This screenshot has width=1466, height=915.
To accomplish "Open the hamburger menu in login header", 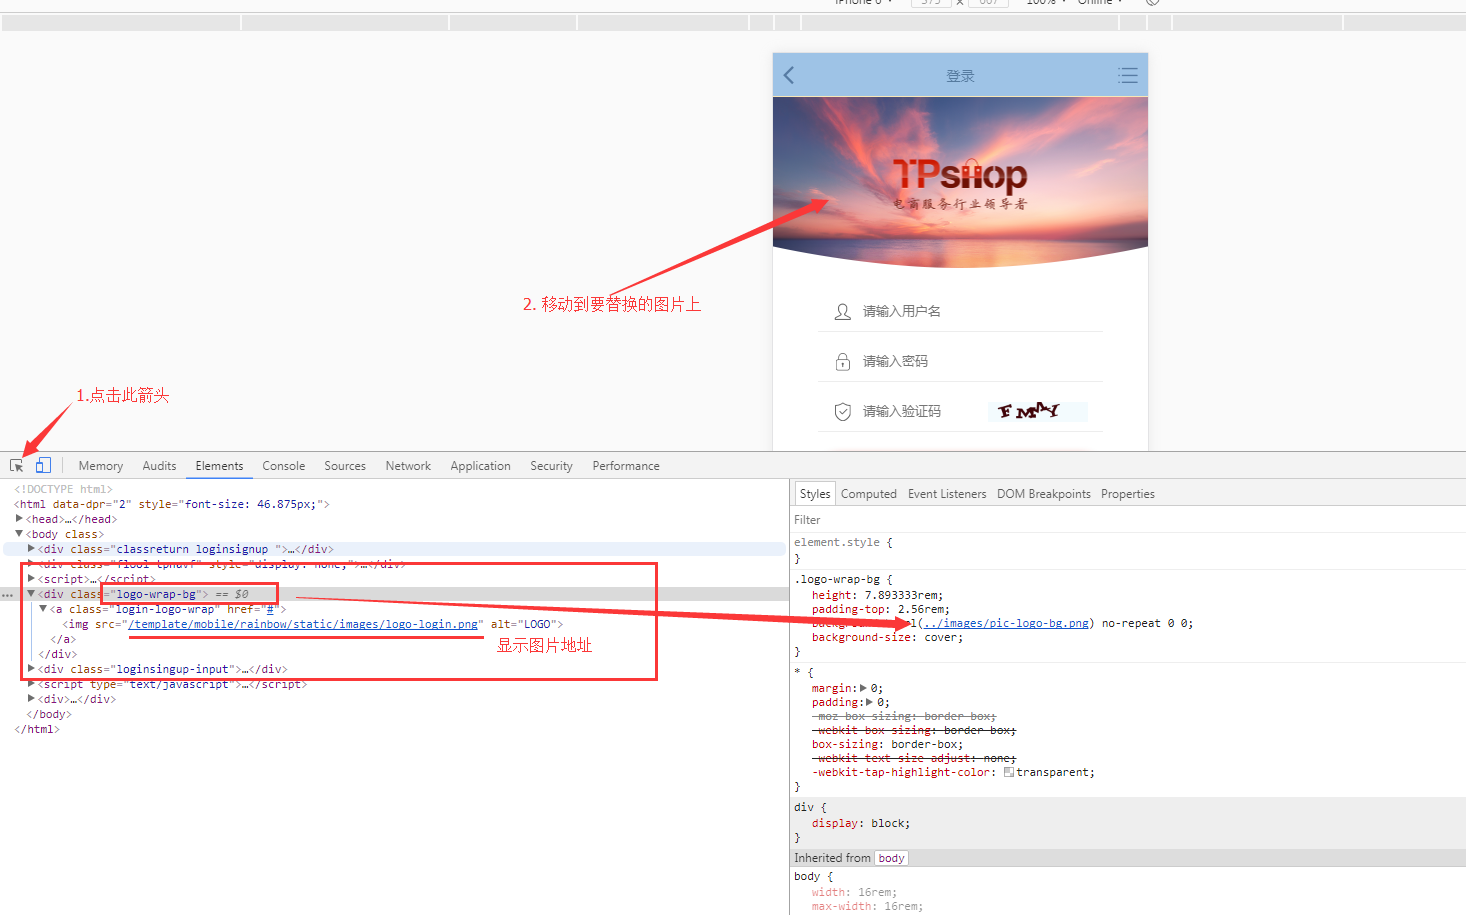I will click(x=1127, y=75).
